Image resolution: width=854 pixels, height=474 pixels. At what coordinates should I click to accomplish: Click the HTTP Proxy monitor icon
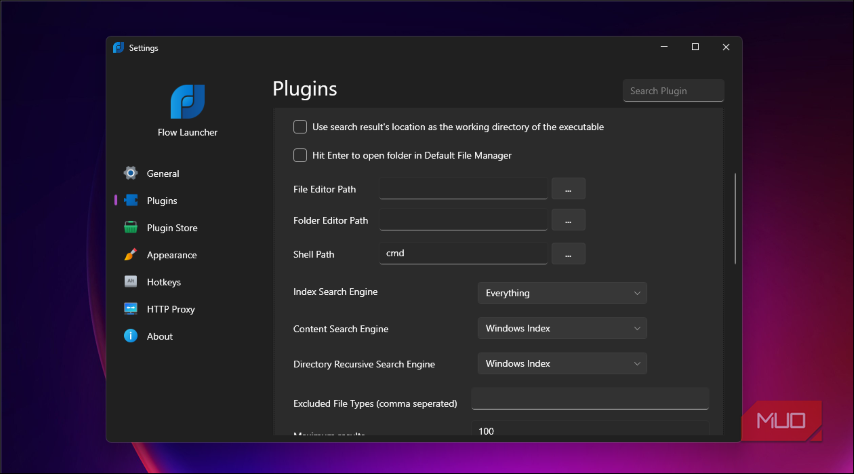(131, 309)
